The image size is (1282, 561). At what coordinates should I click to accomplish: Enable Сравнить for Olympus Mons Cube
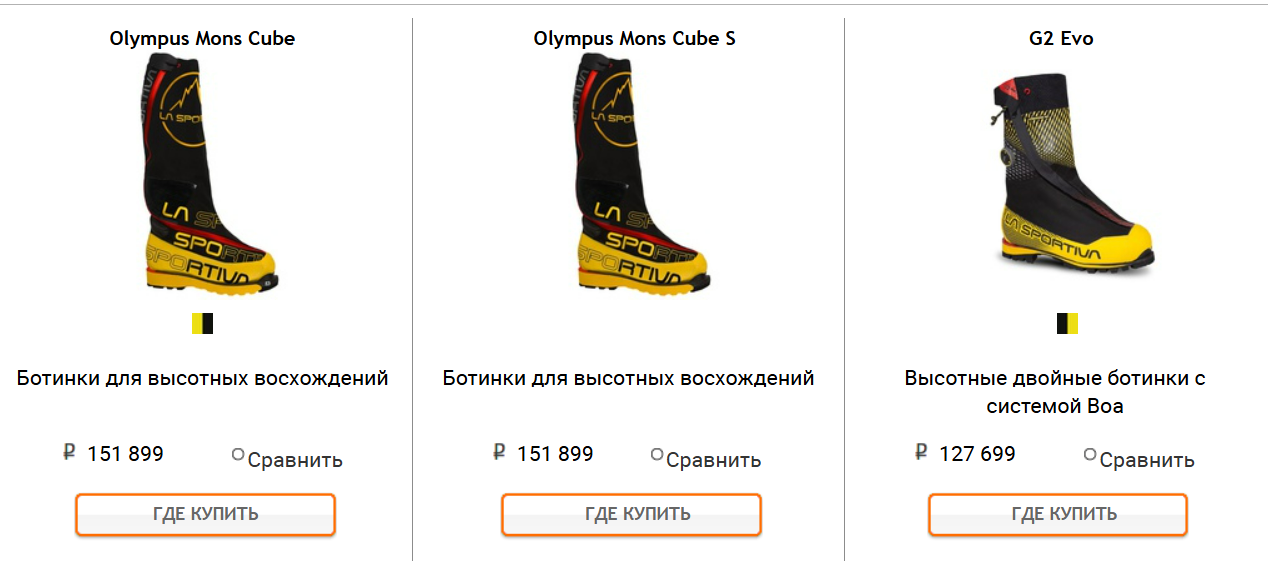click(x=238, y=455)
